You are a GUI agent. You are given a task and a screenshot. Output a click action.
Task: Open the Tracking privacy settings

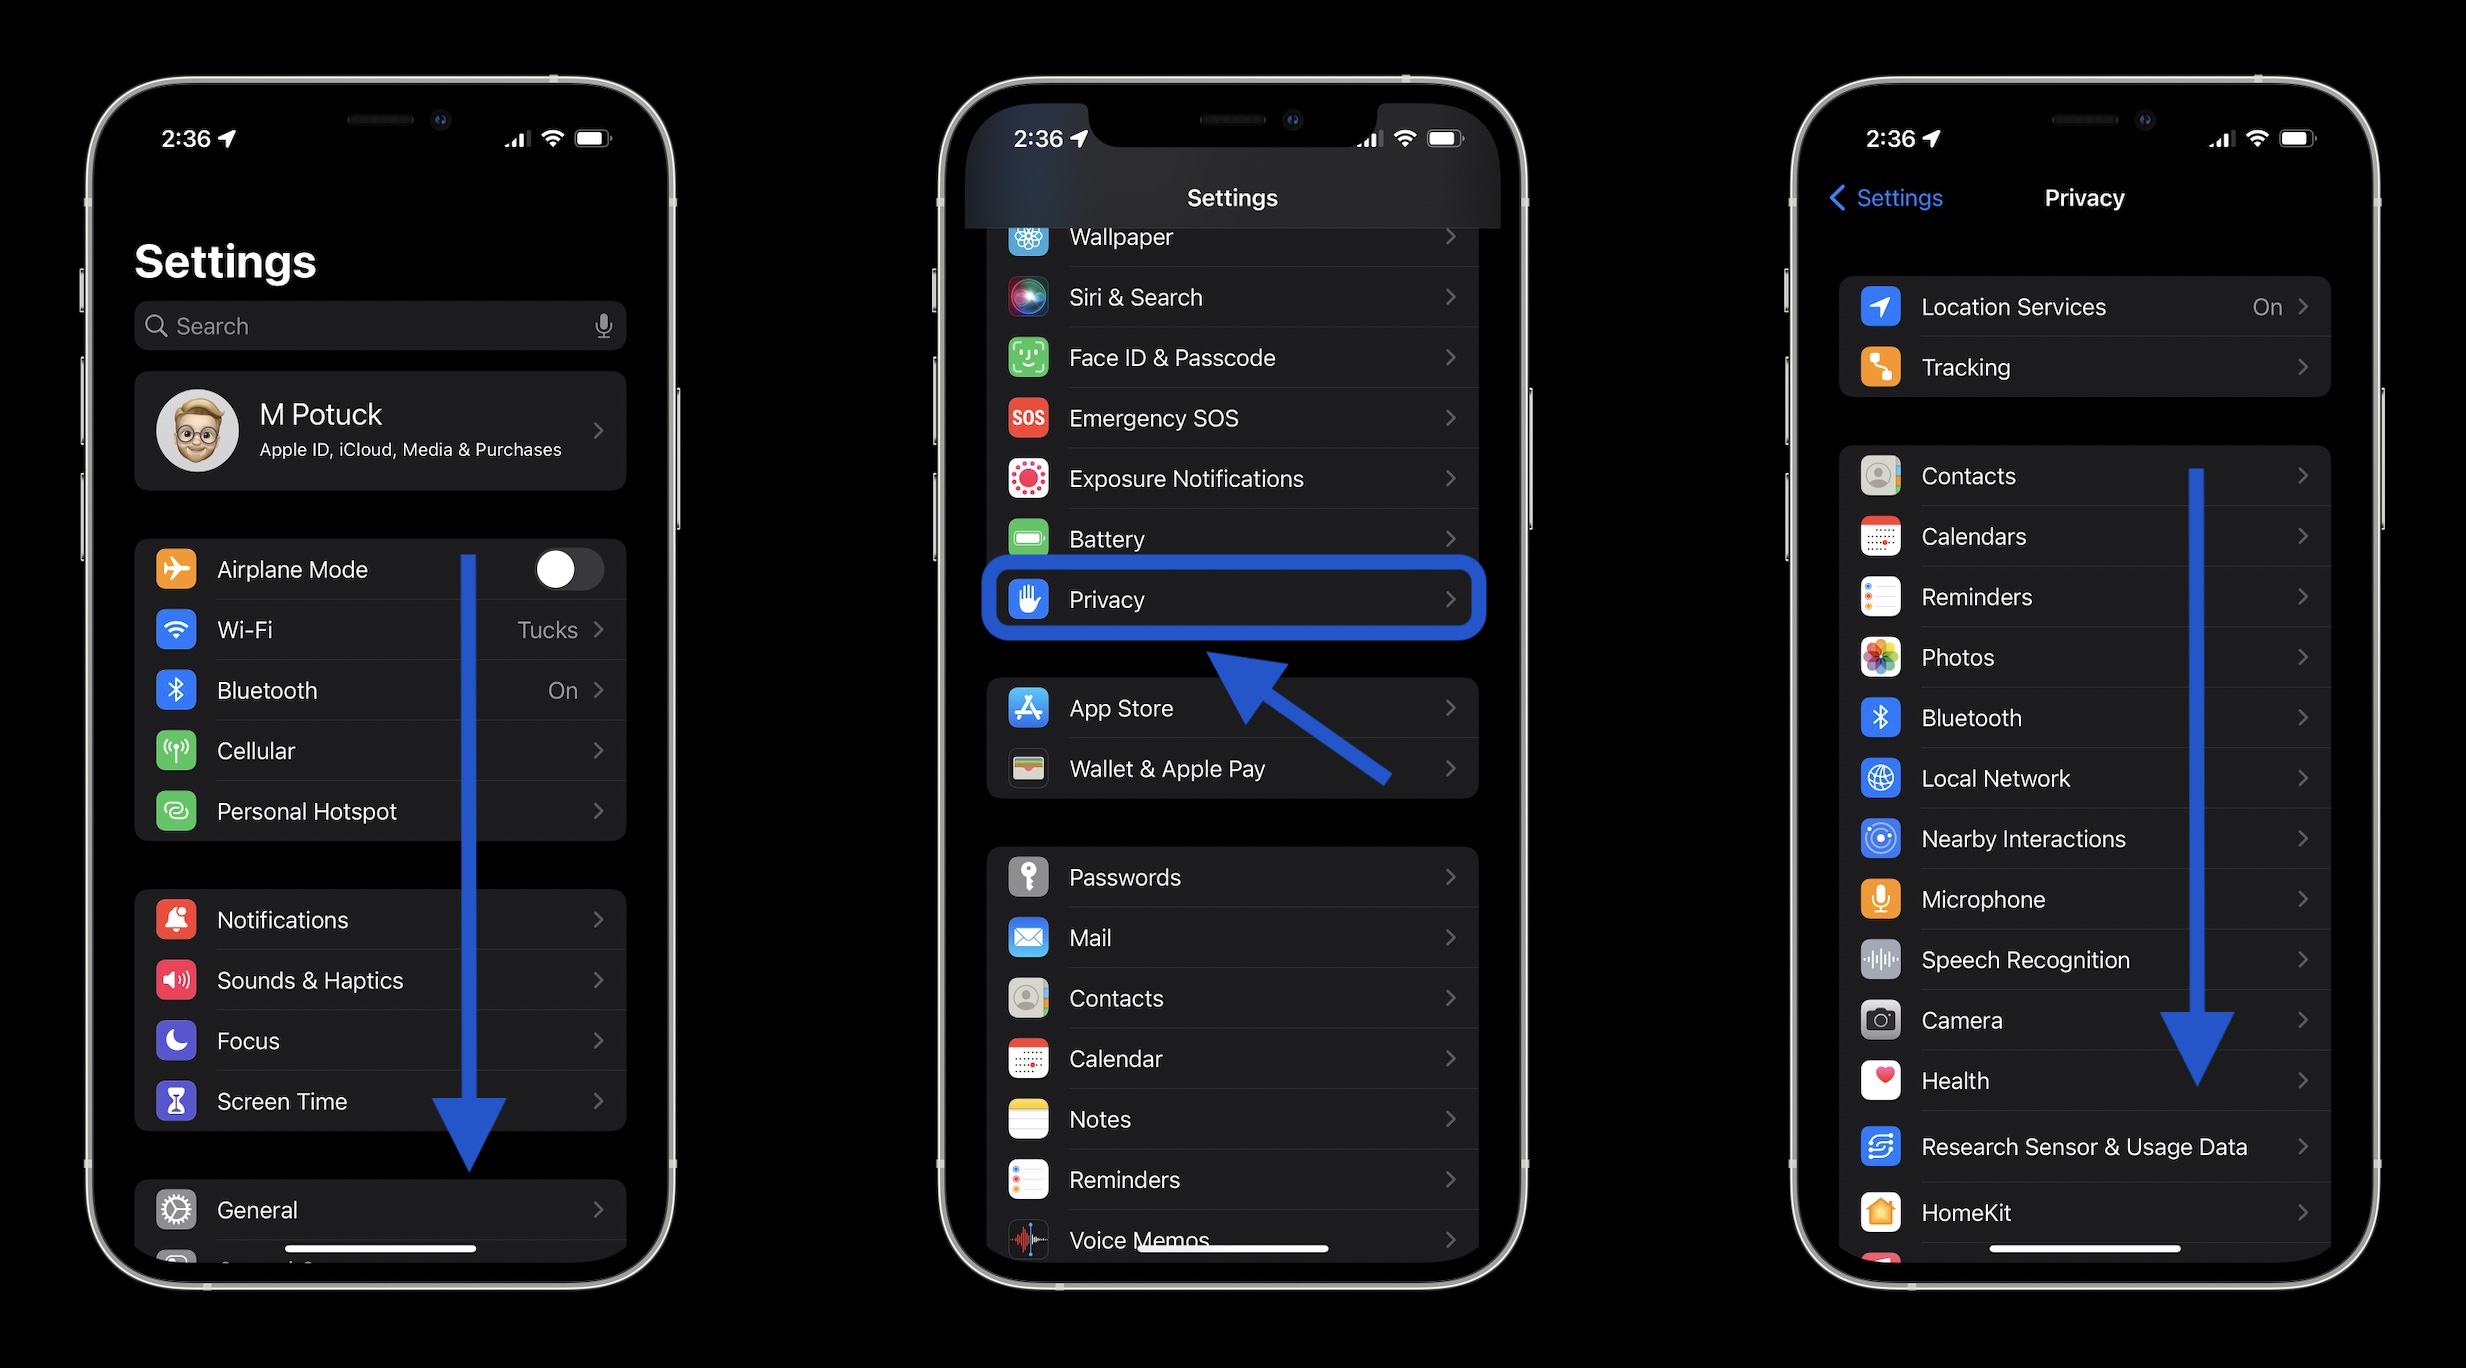tap(2084, 366)
